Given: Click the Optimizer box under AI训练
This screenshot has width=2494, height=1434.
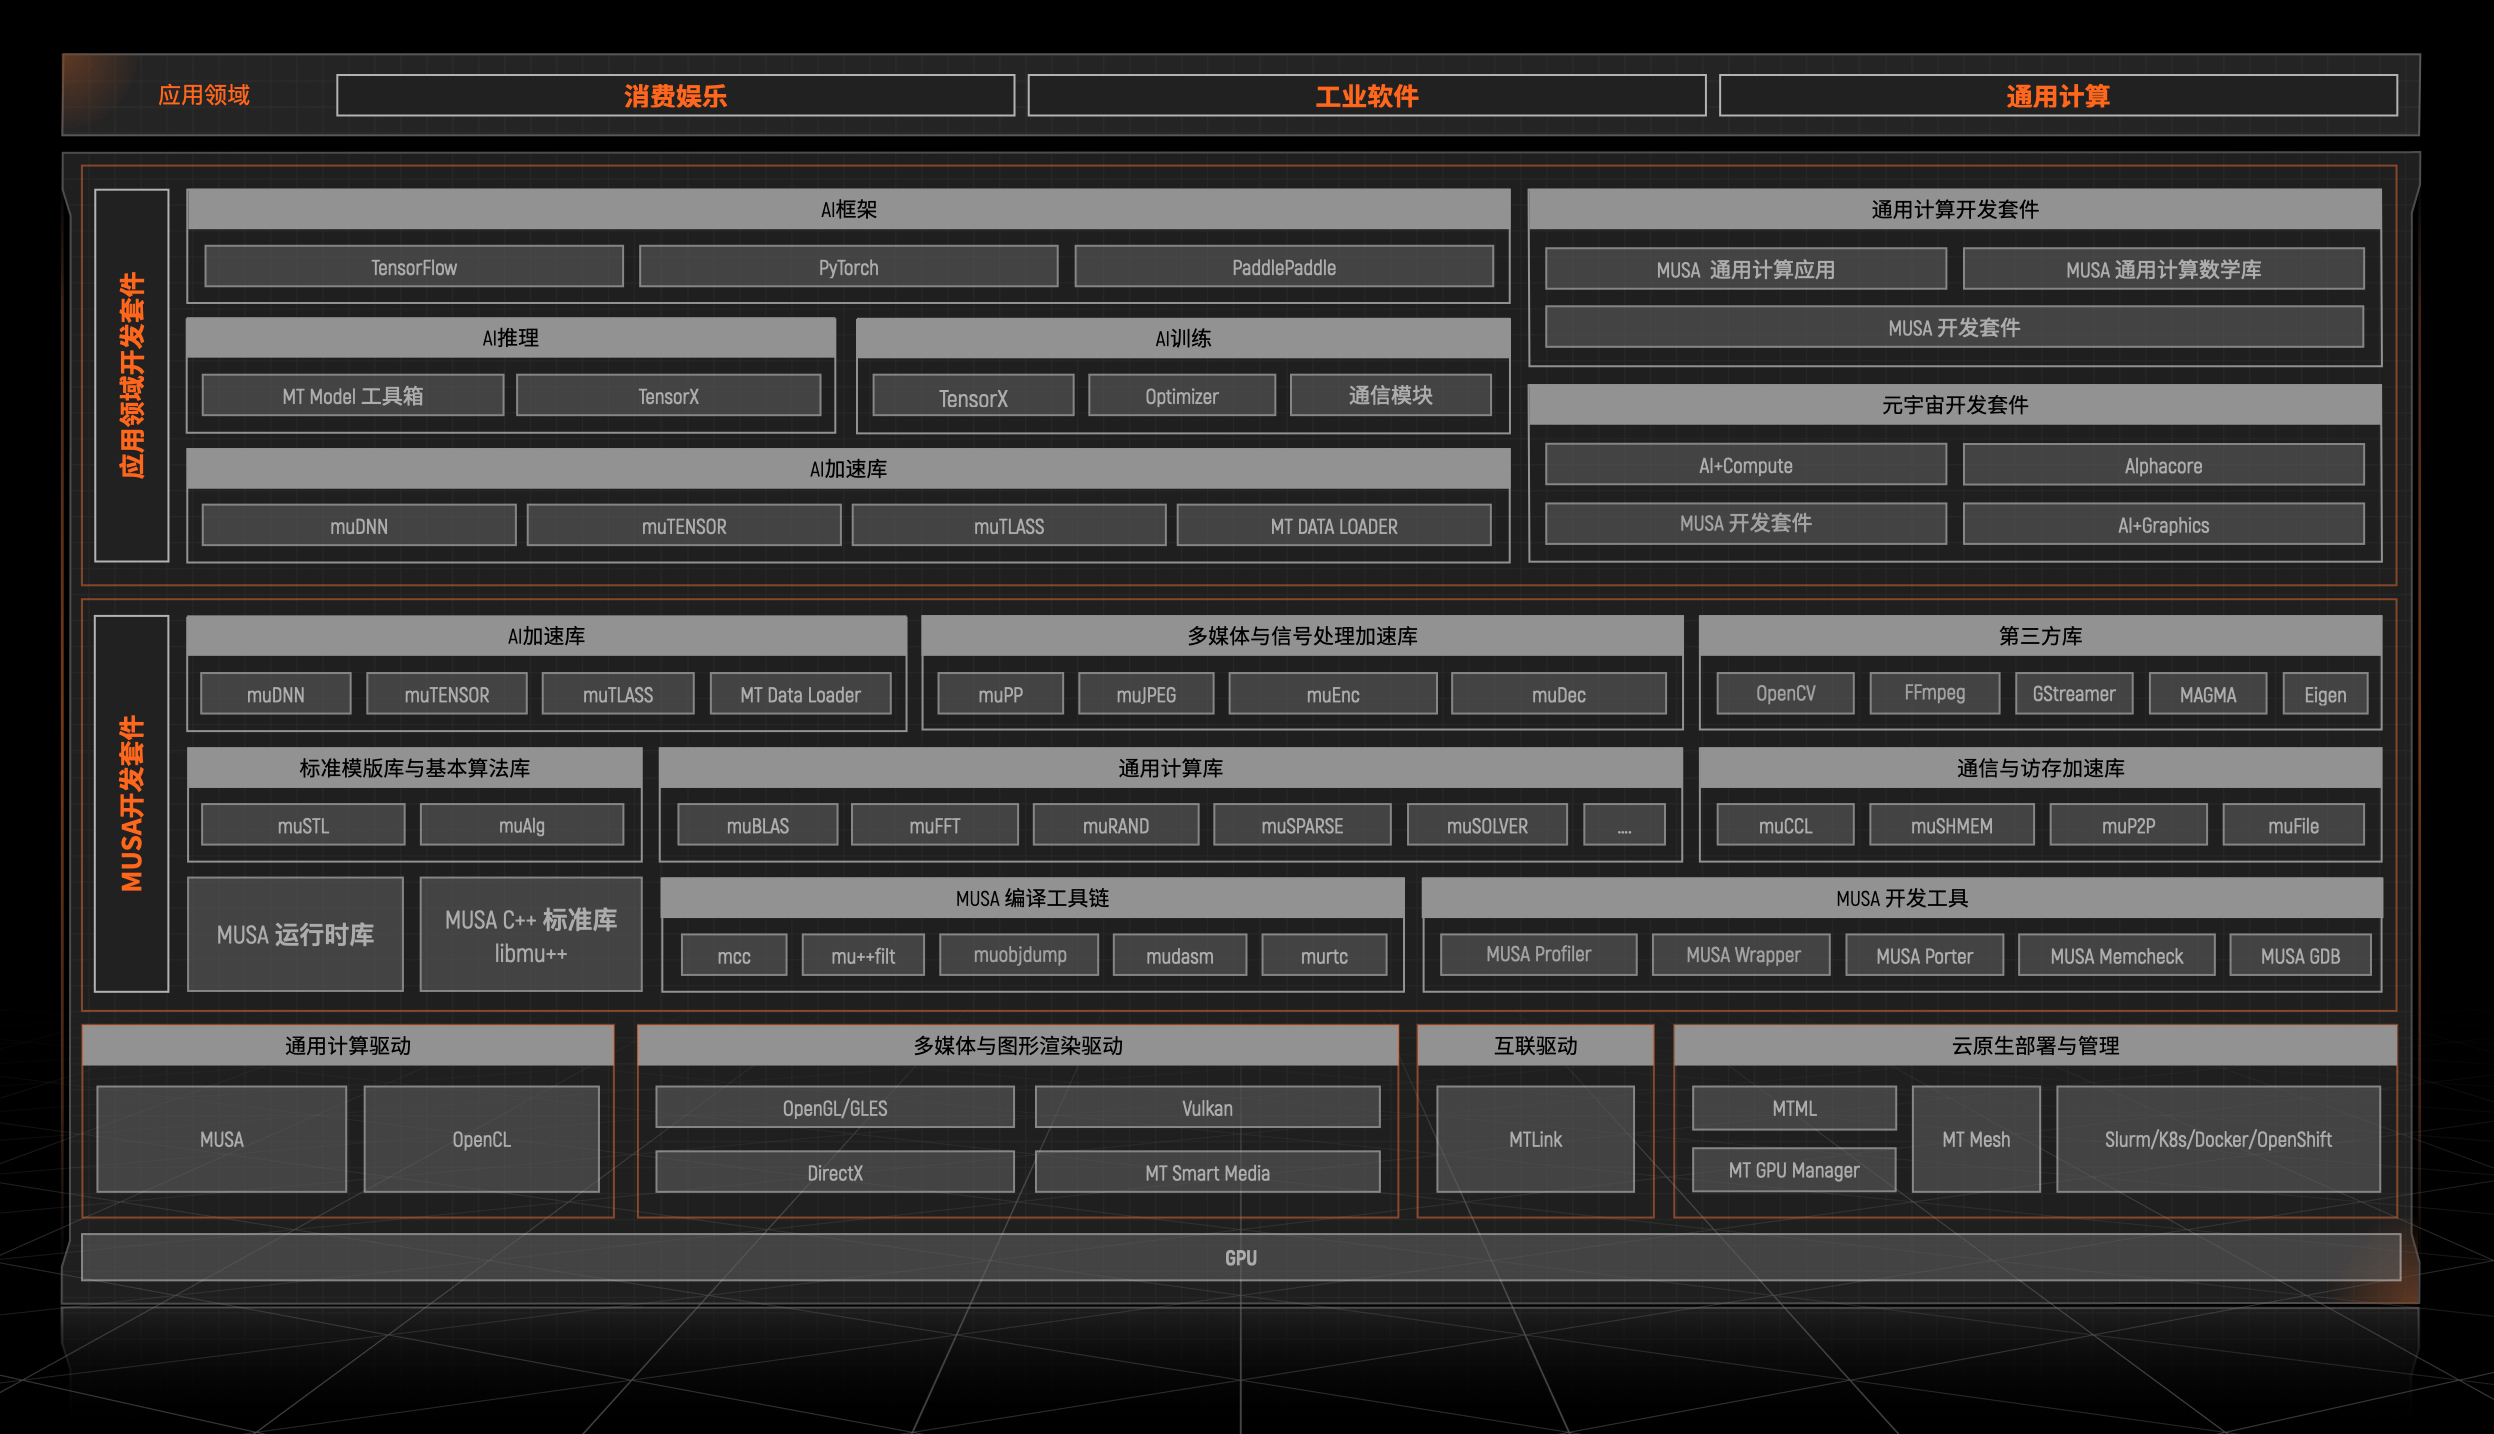Looking at the screenshot, I should (1181, 396).
